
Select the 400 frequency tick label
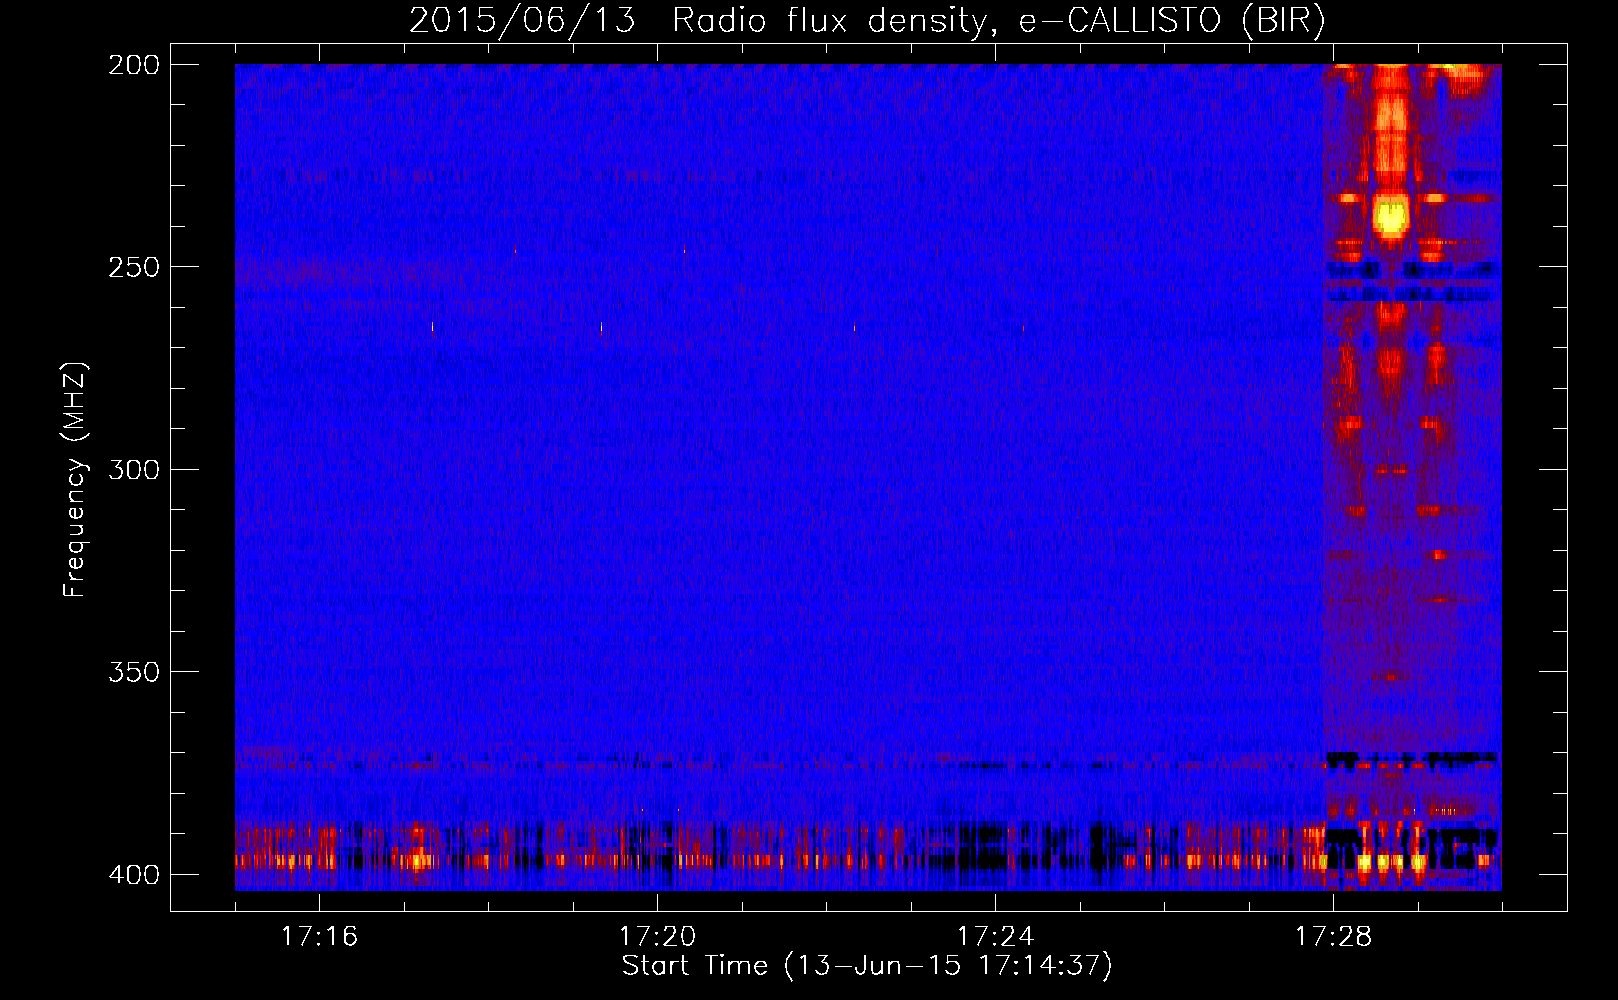pos(134,874)
